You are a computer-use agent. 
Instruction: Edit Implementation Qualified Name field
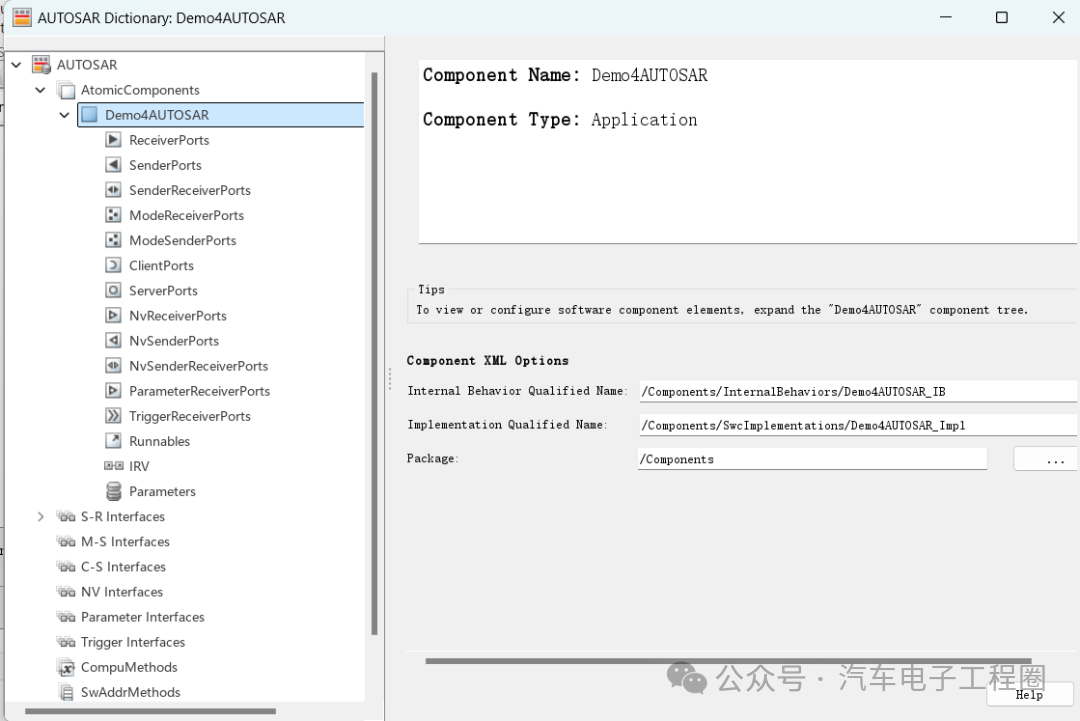(858, 425)
